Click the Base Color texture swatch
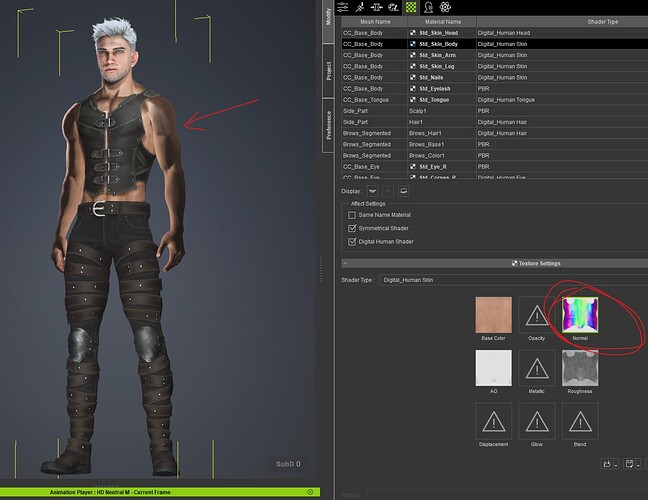 [493, 314]
